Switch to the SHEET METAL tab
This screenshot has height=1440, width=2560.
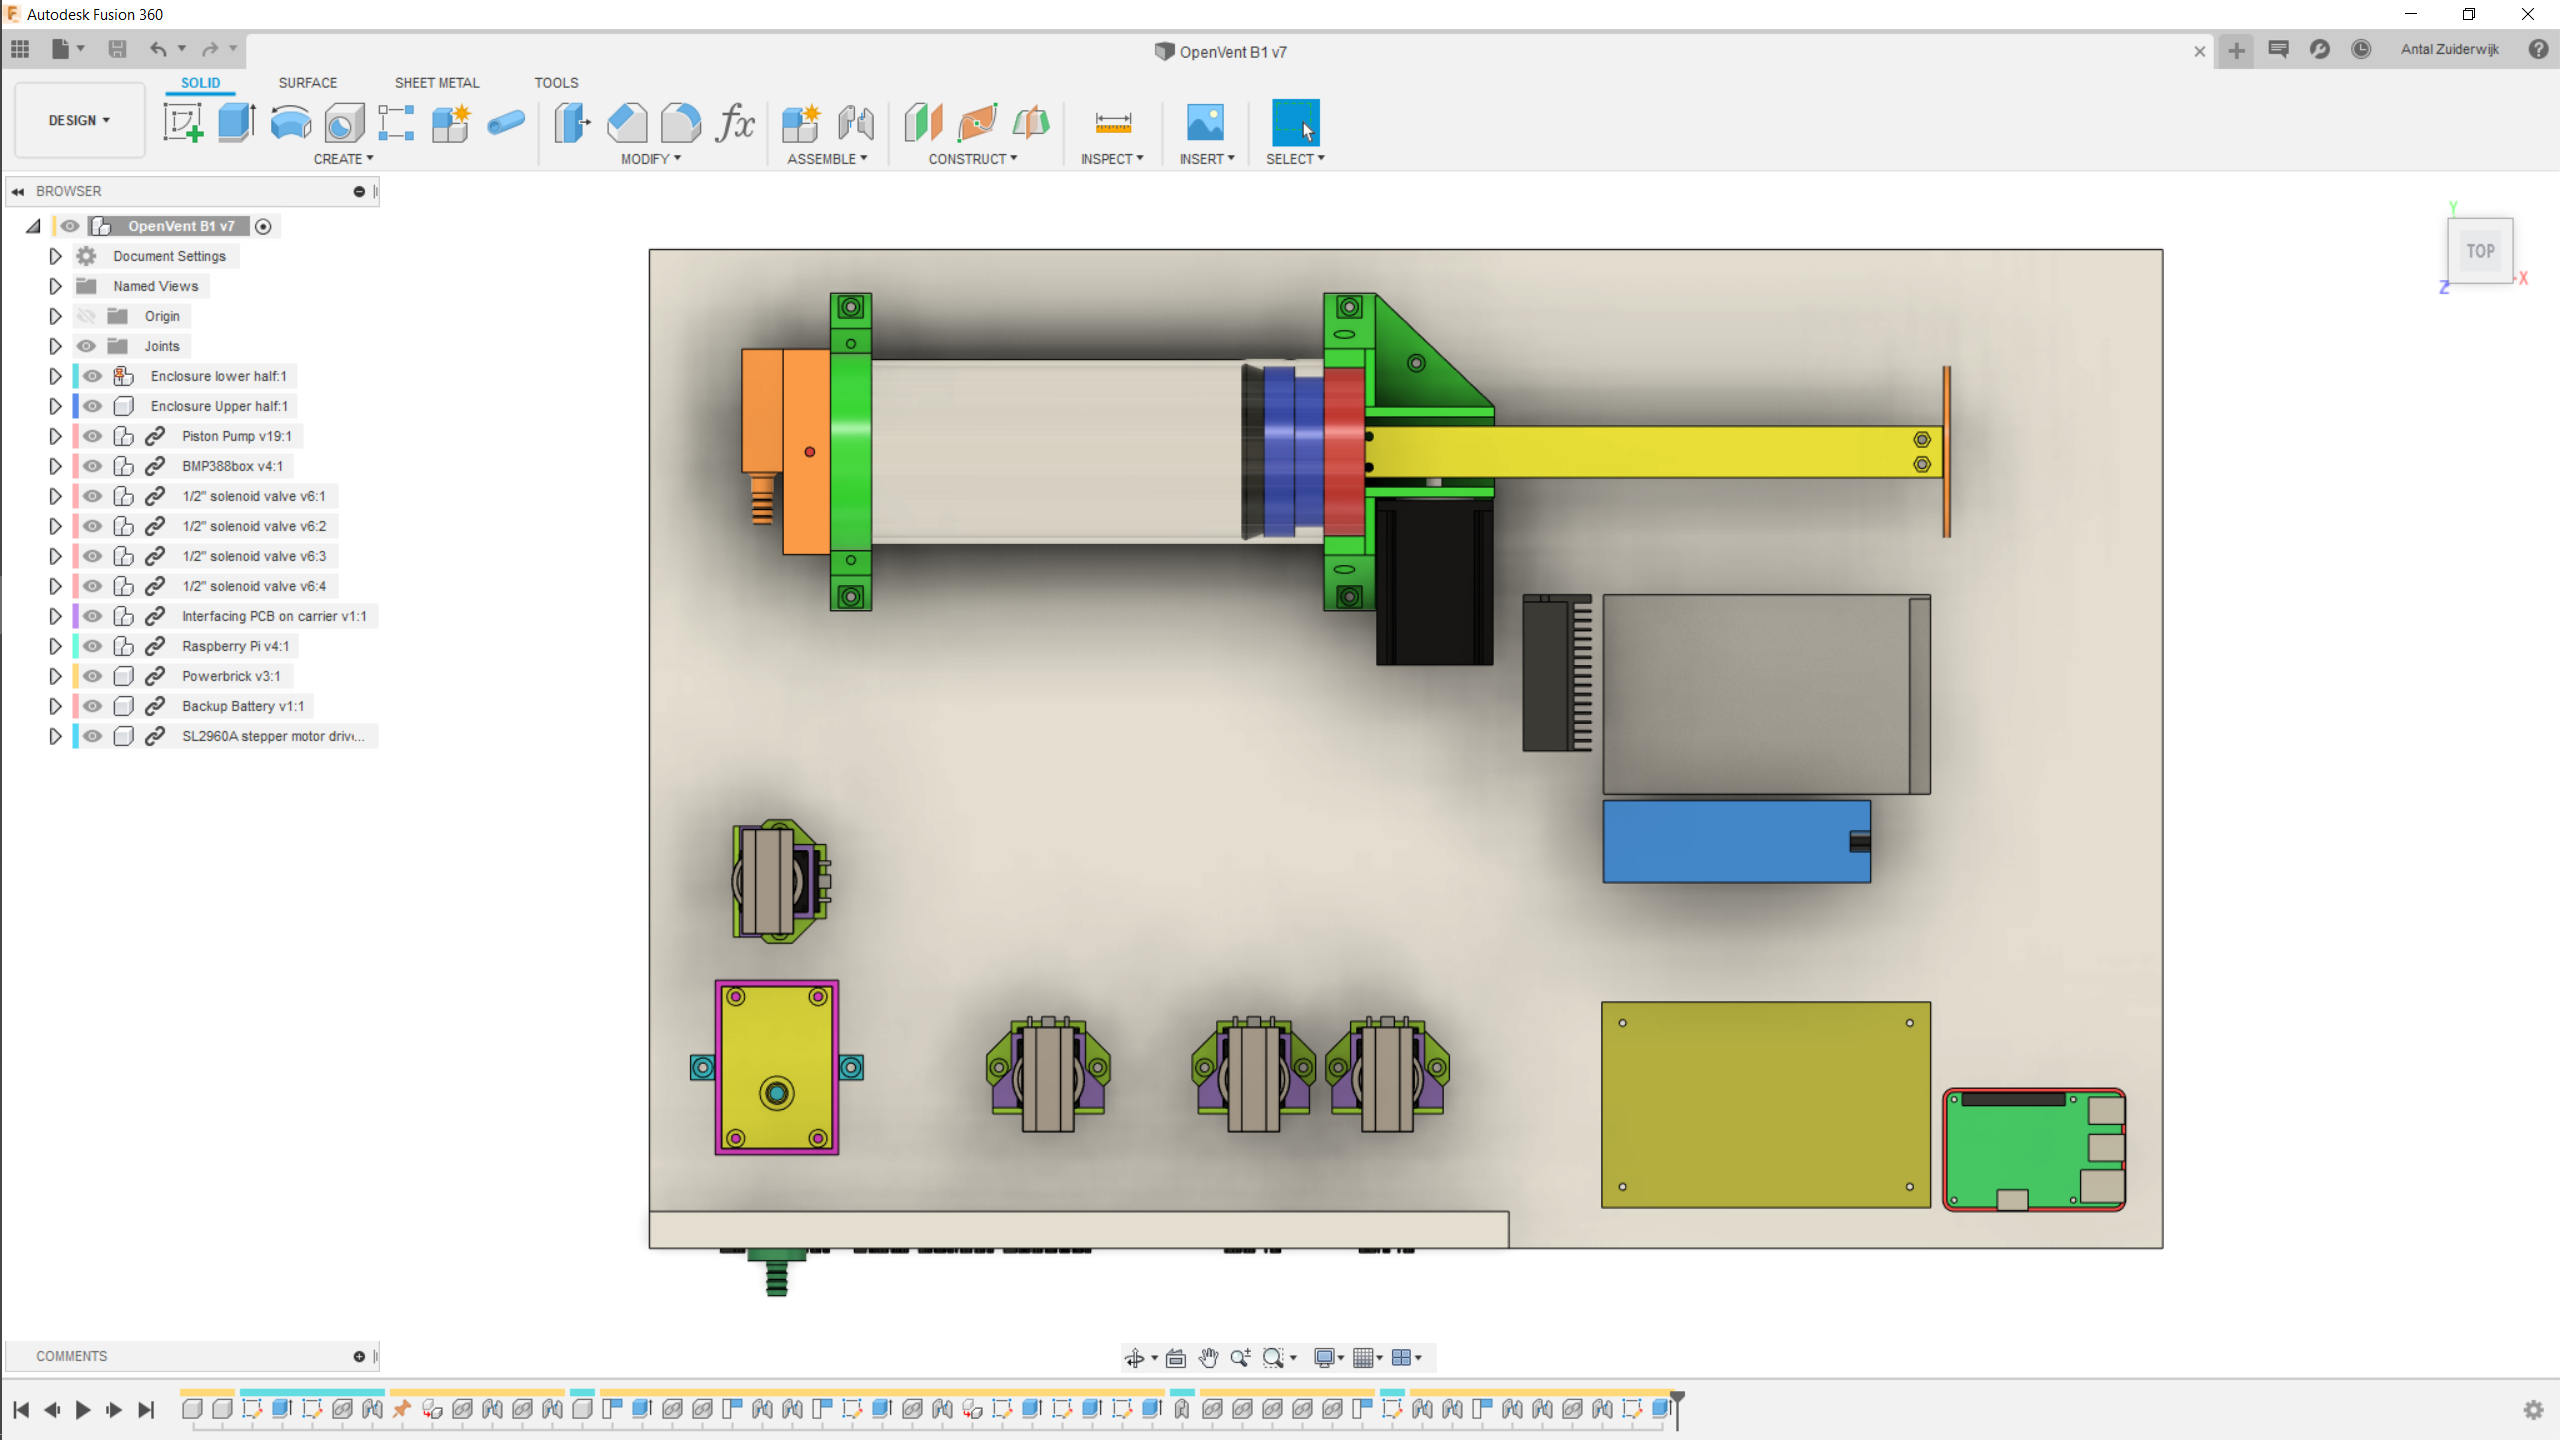coord(437,83)
